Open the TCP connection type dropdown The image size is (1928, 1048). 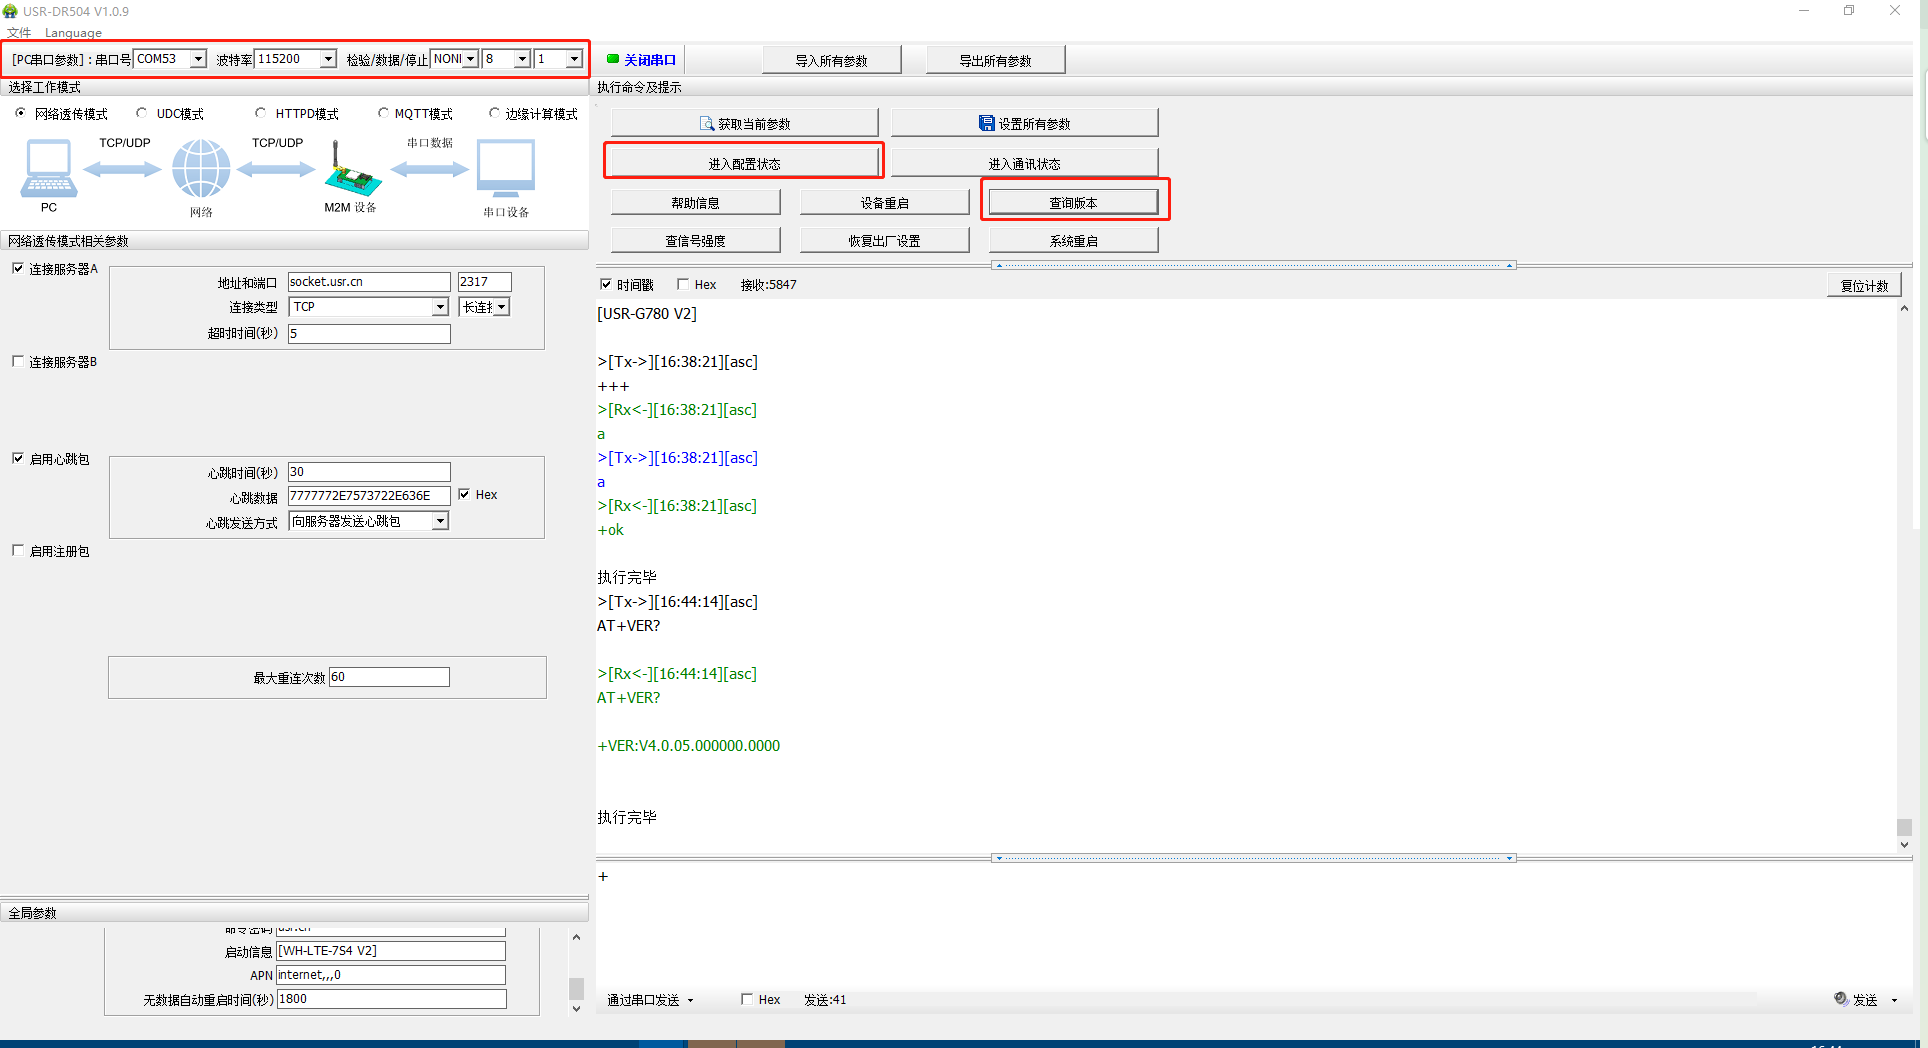point(440,307)
